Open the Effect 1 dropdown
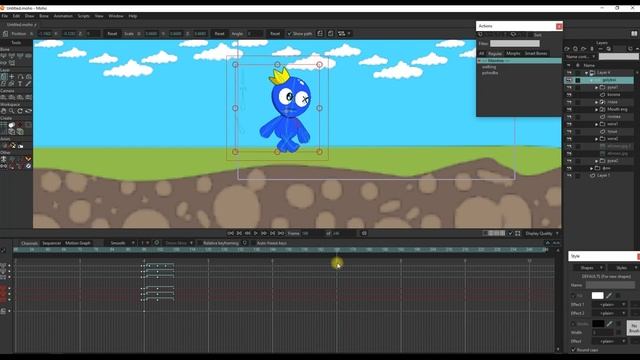 [x=609, y=304]
